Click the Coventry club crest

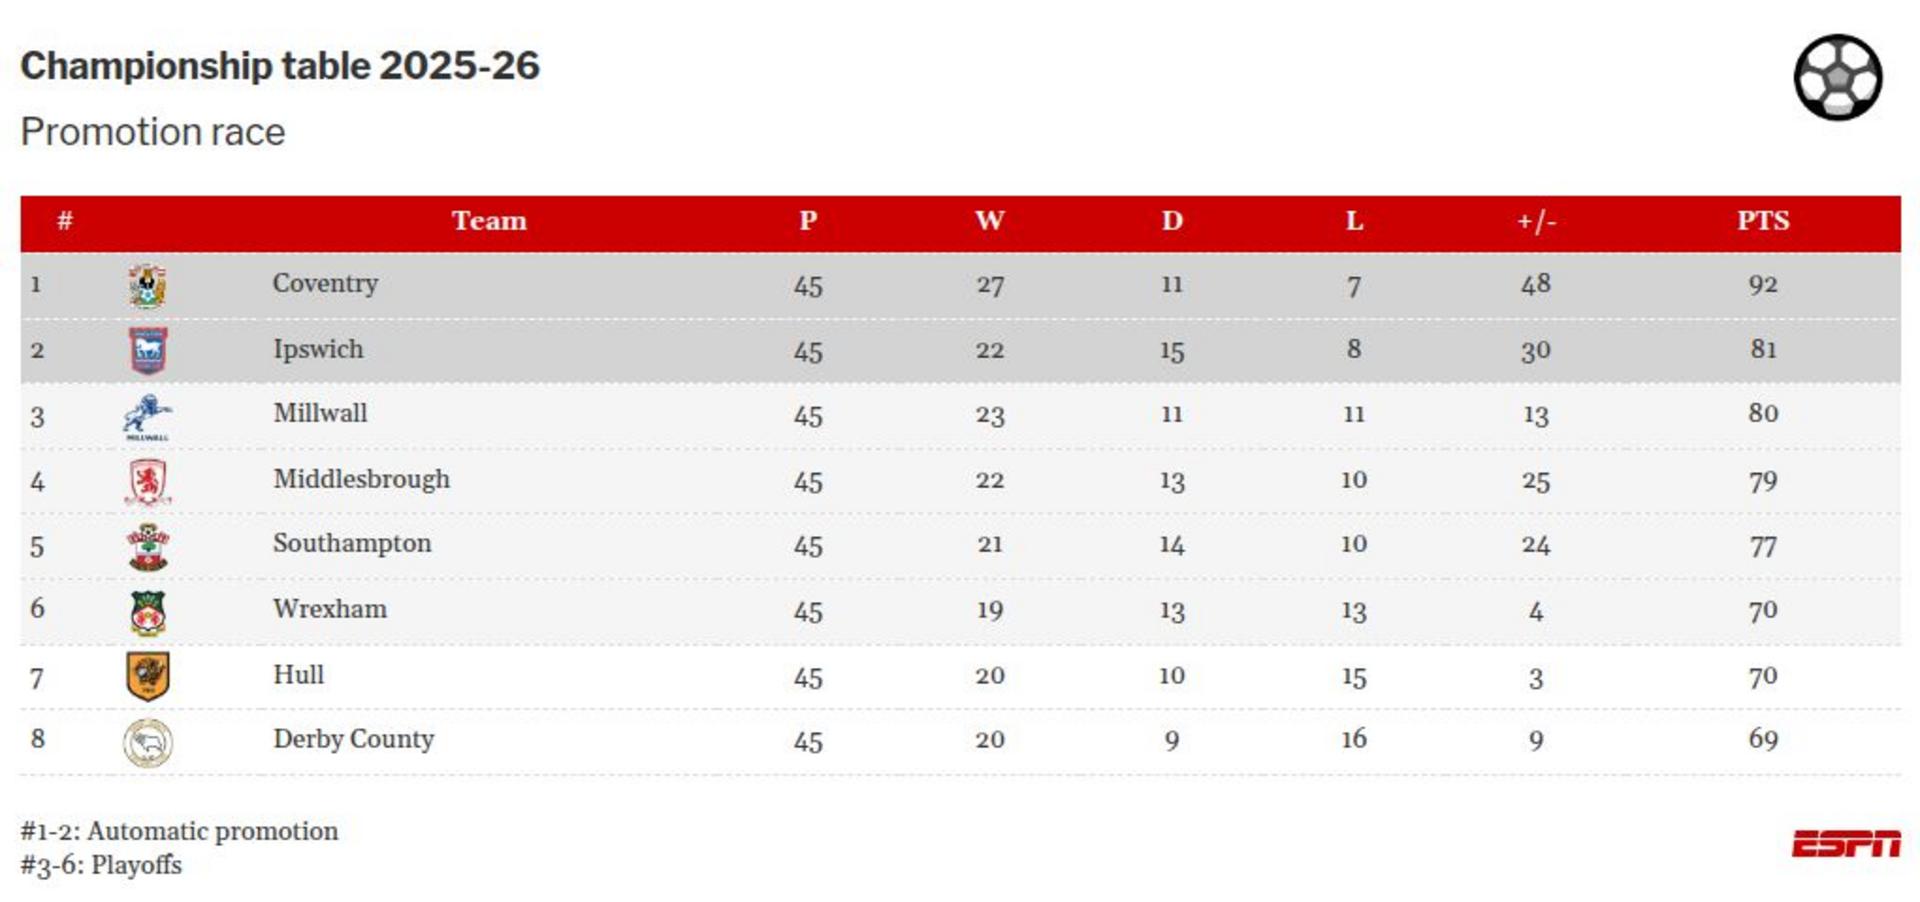[x=148, y=286]
